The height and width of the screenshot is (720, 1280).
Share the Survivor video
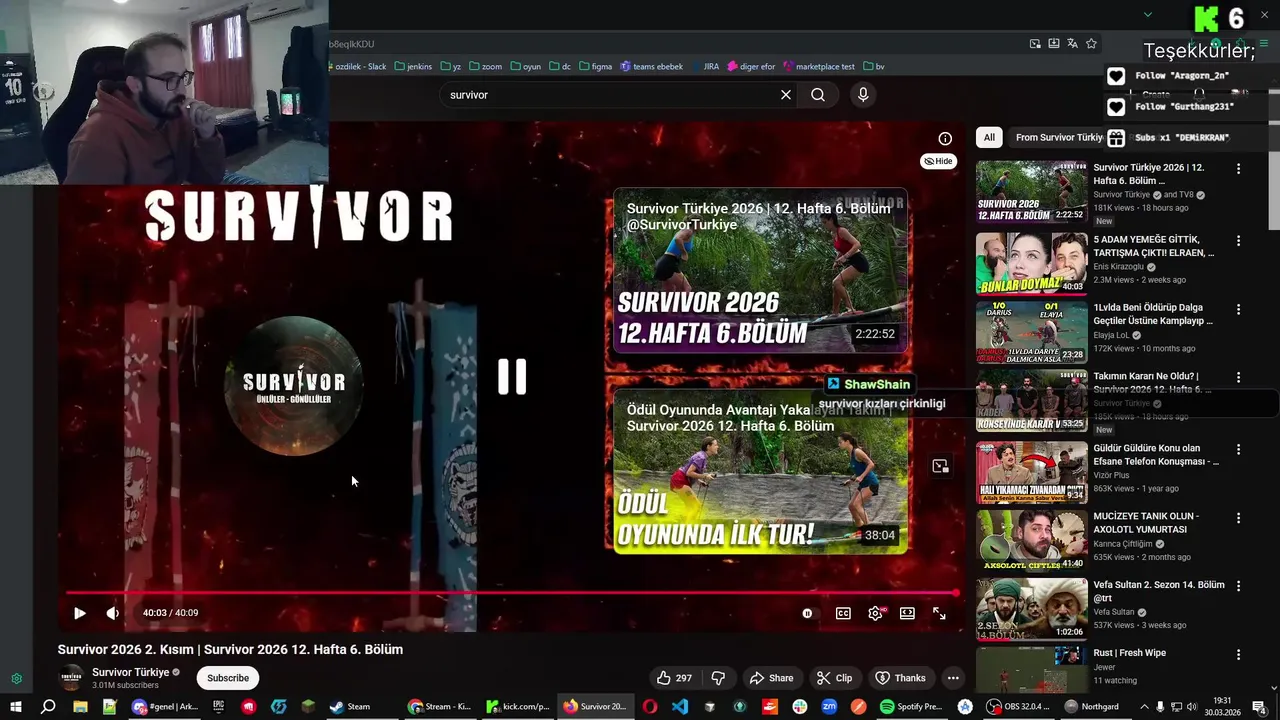tap(771, 678)
